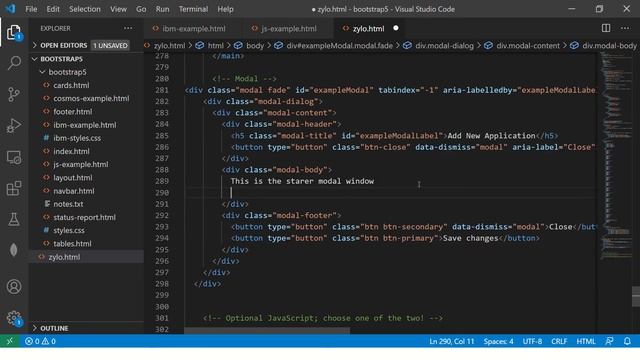This screenshot has height=360, width=640.
Task: Open the Terminal menu
Action: click(x=193, y=9)
